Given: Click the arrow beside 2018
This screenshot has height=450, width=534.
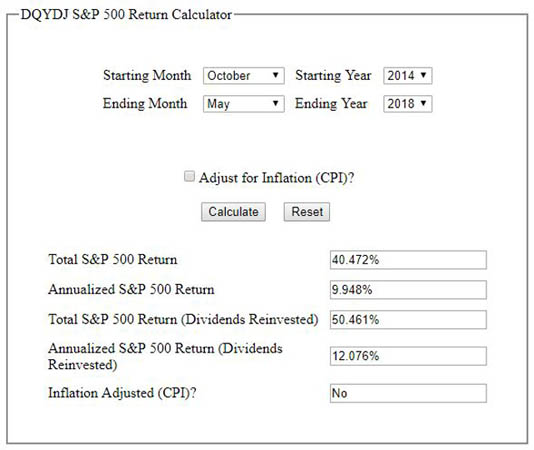Looking at the screenshot, I should click(x=423, y=103).
